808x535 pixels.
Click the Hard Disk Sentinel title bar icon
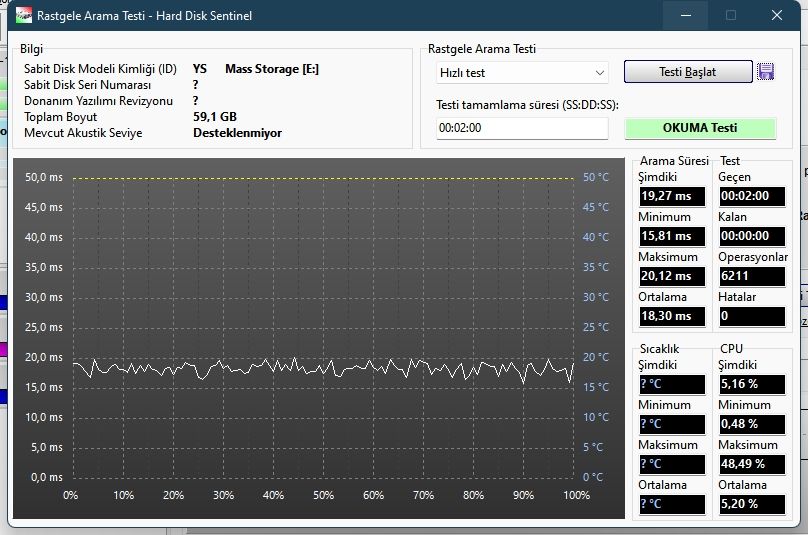click(x=24, y=15)
